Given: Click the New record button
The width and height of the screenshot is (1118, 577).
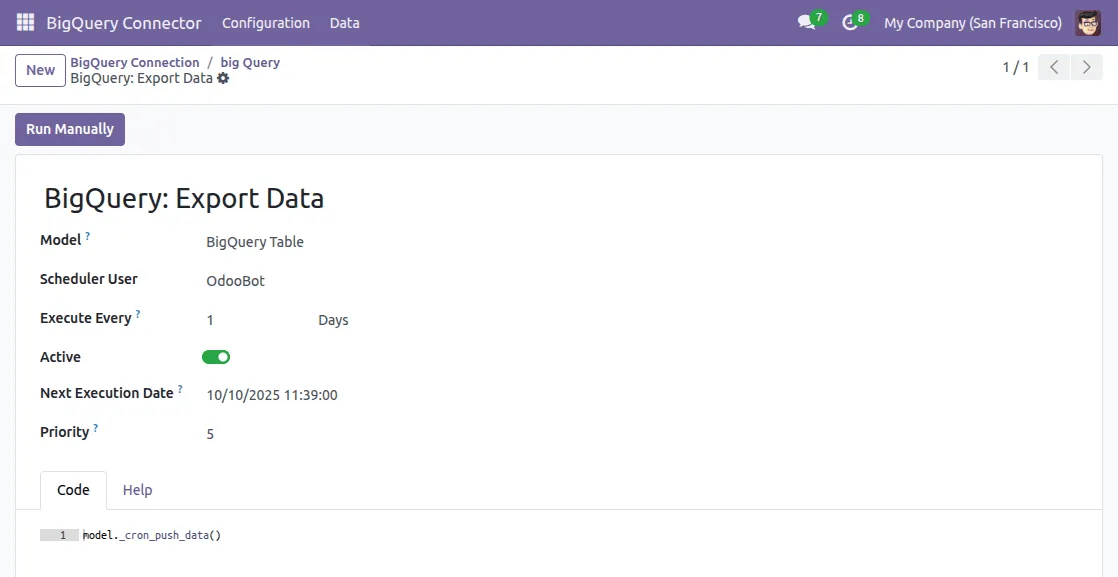Looking at the screenshot, I should 40,70.
